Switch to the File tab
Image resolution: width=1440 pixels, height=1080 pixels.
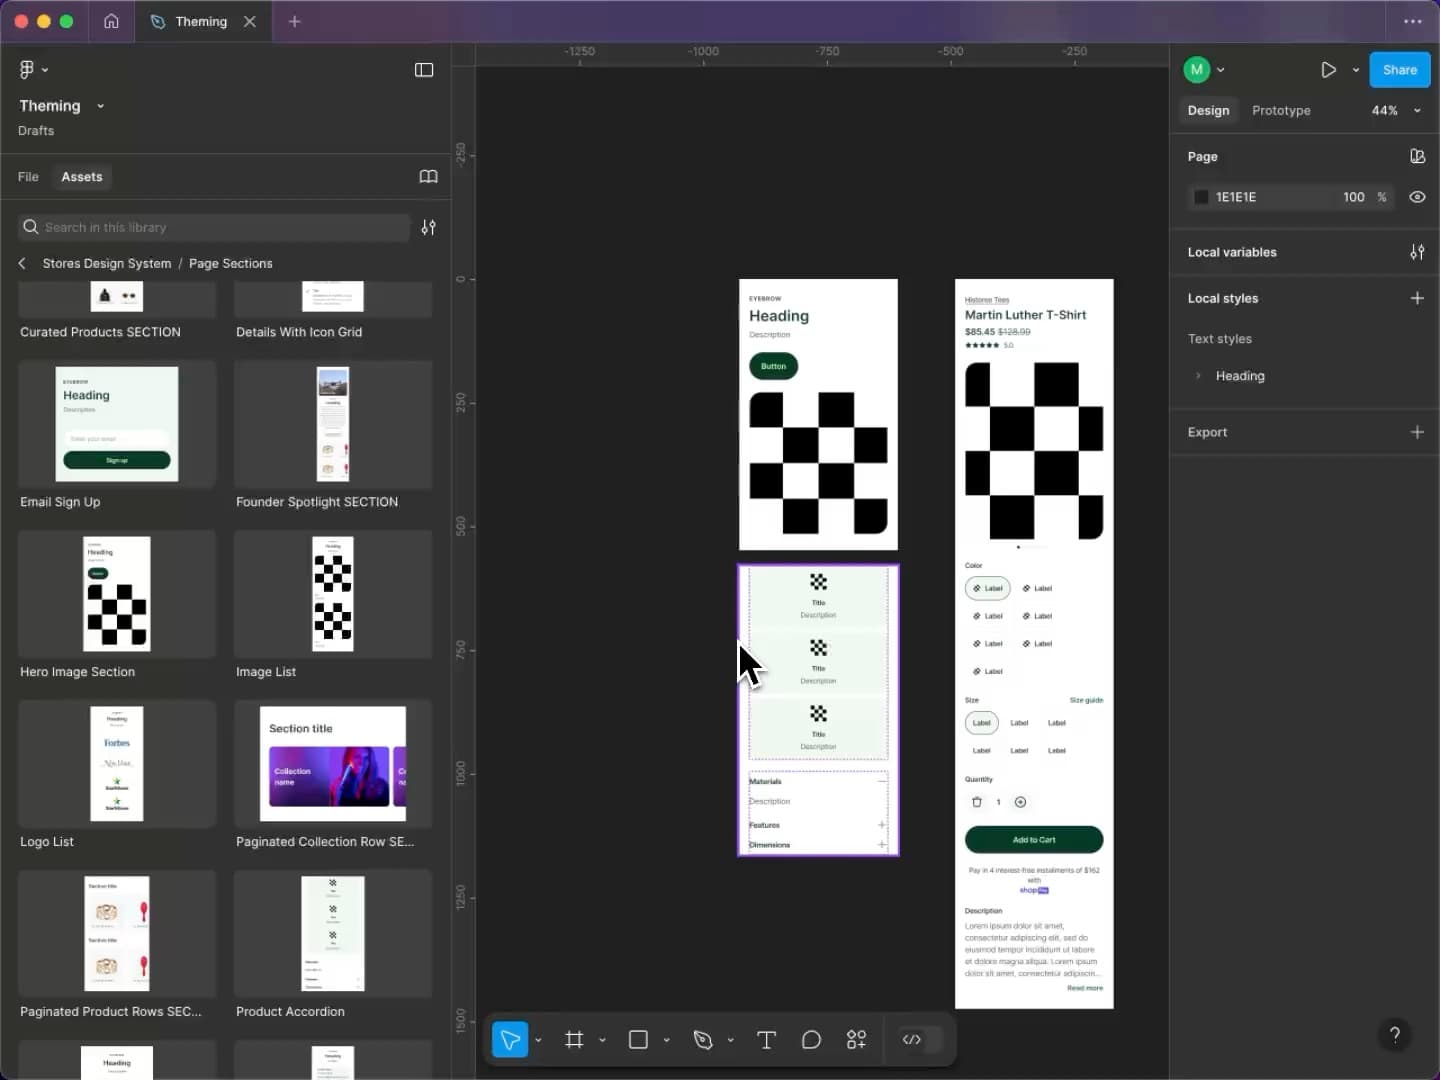28,177
